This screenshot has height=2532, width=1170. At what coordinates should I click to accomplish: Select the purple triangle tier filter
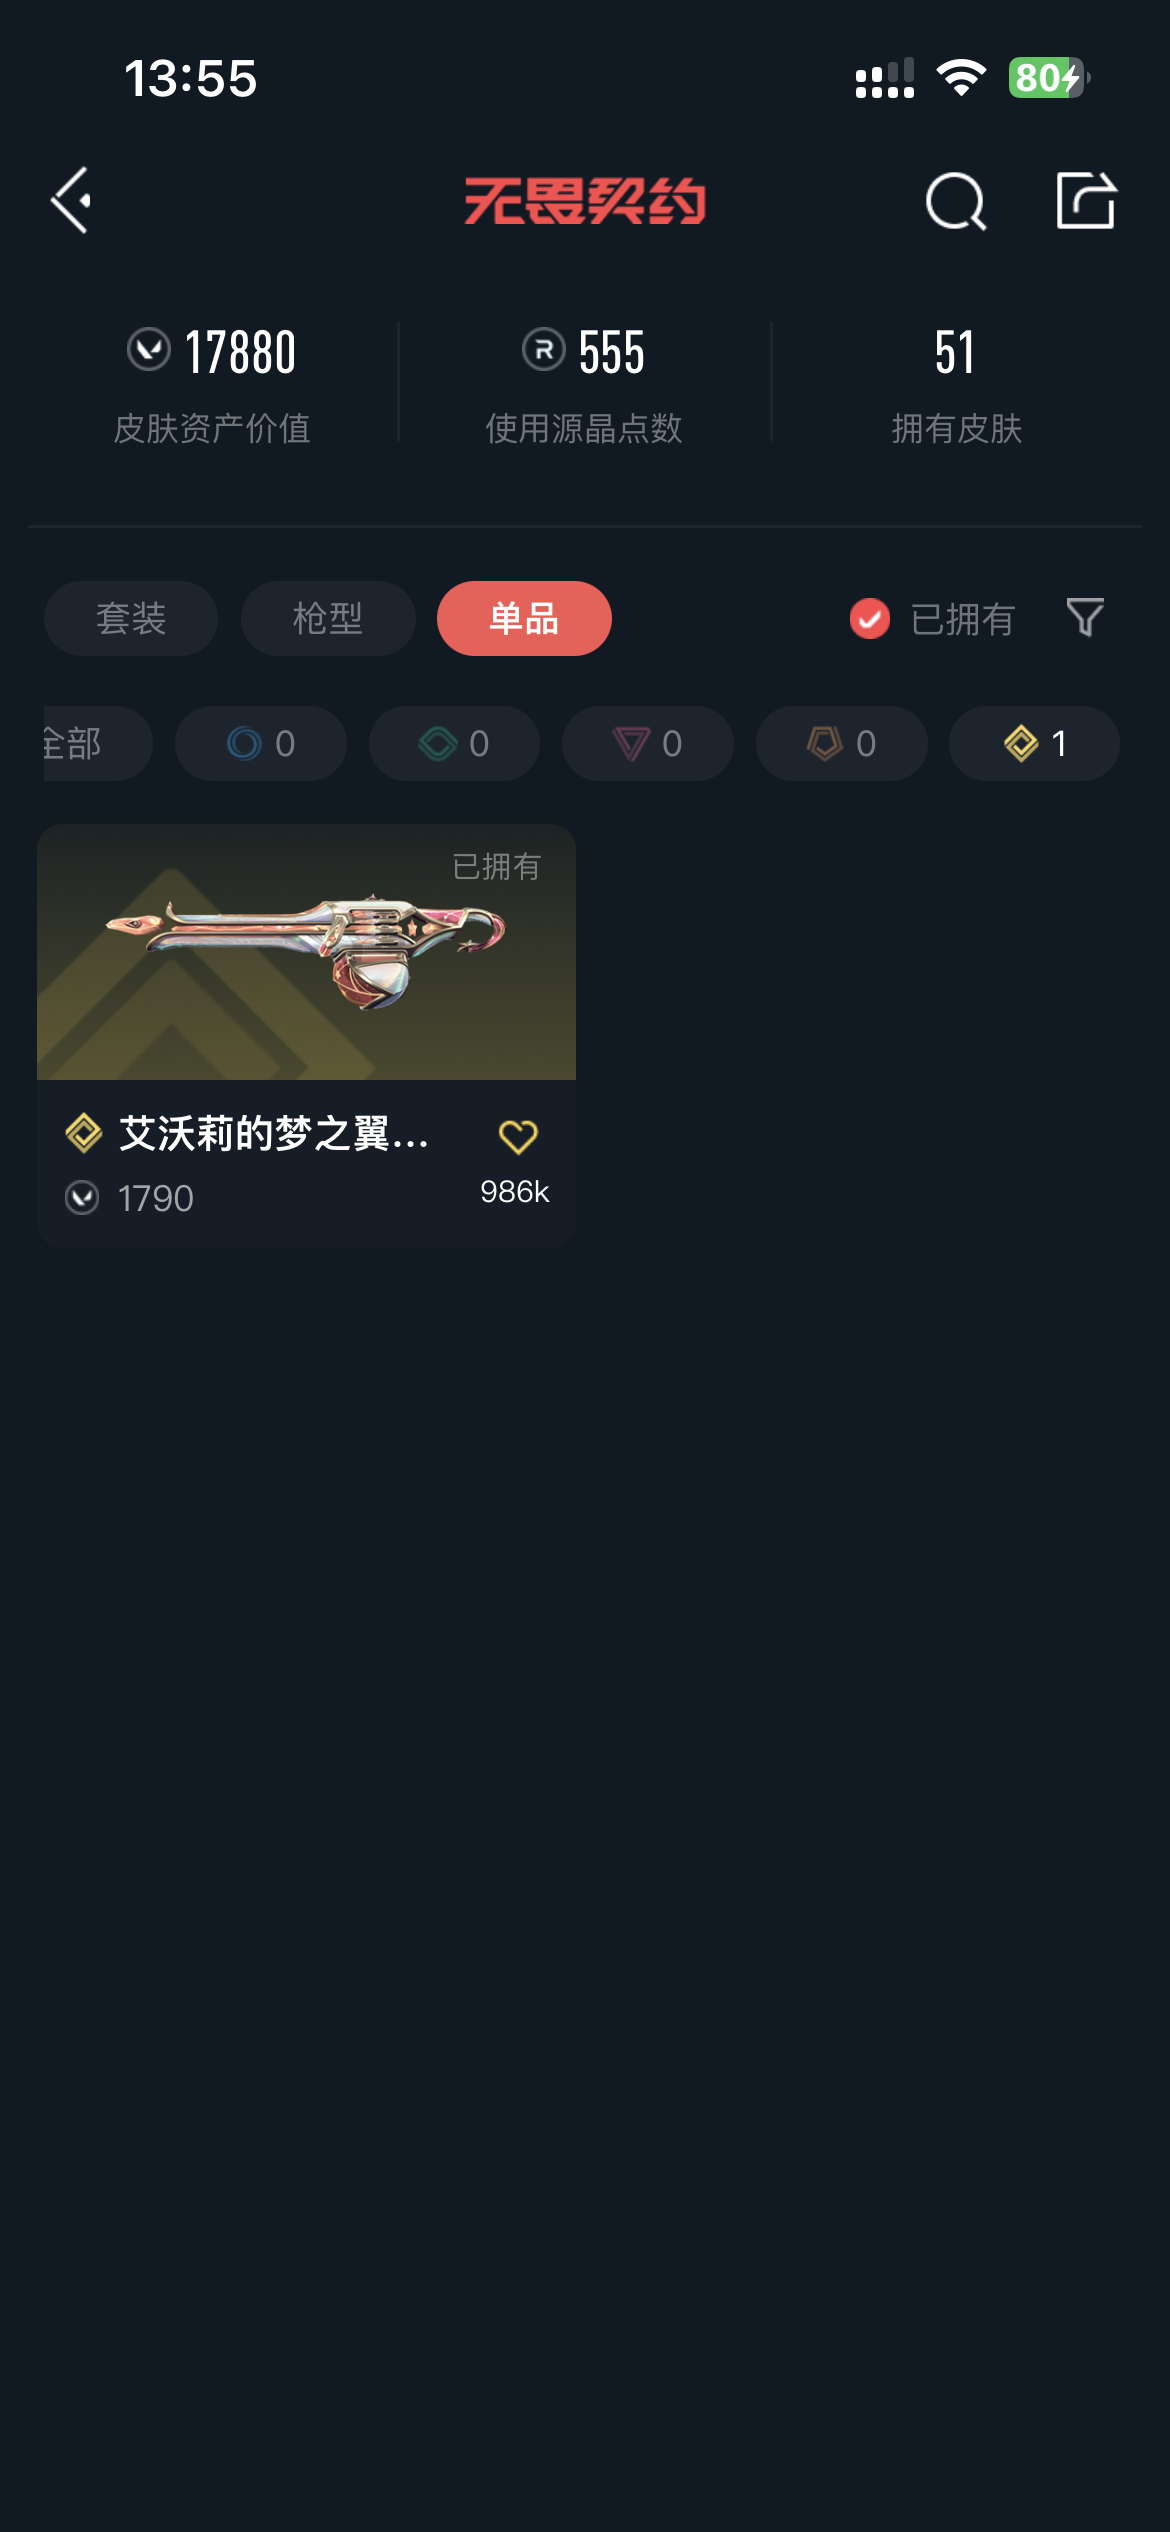(648, 743)
